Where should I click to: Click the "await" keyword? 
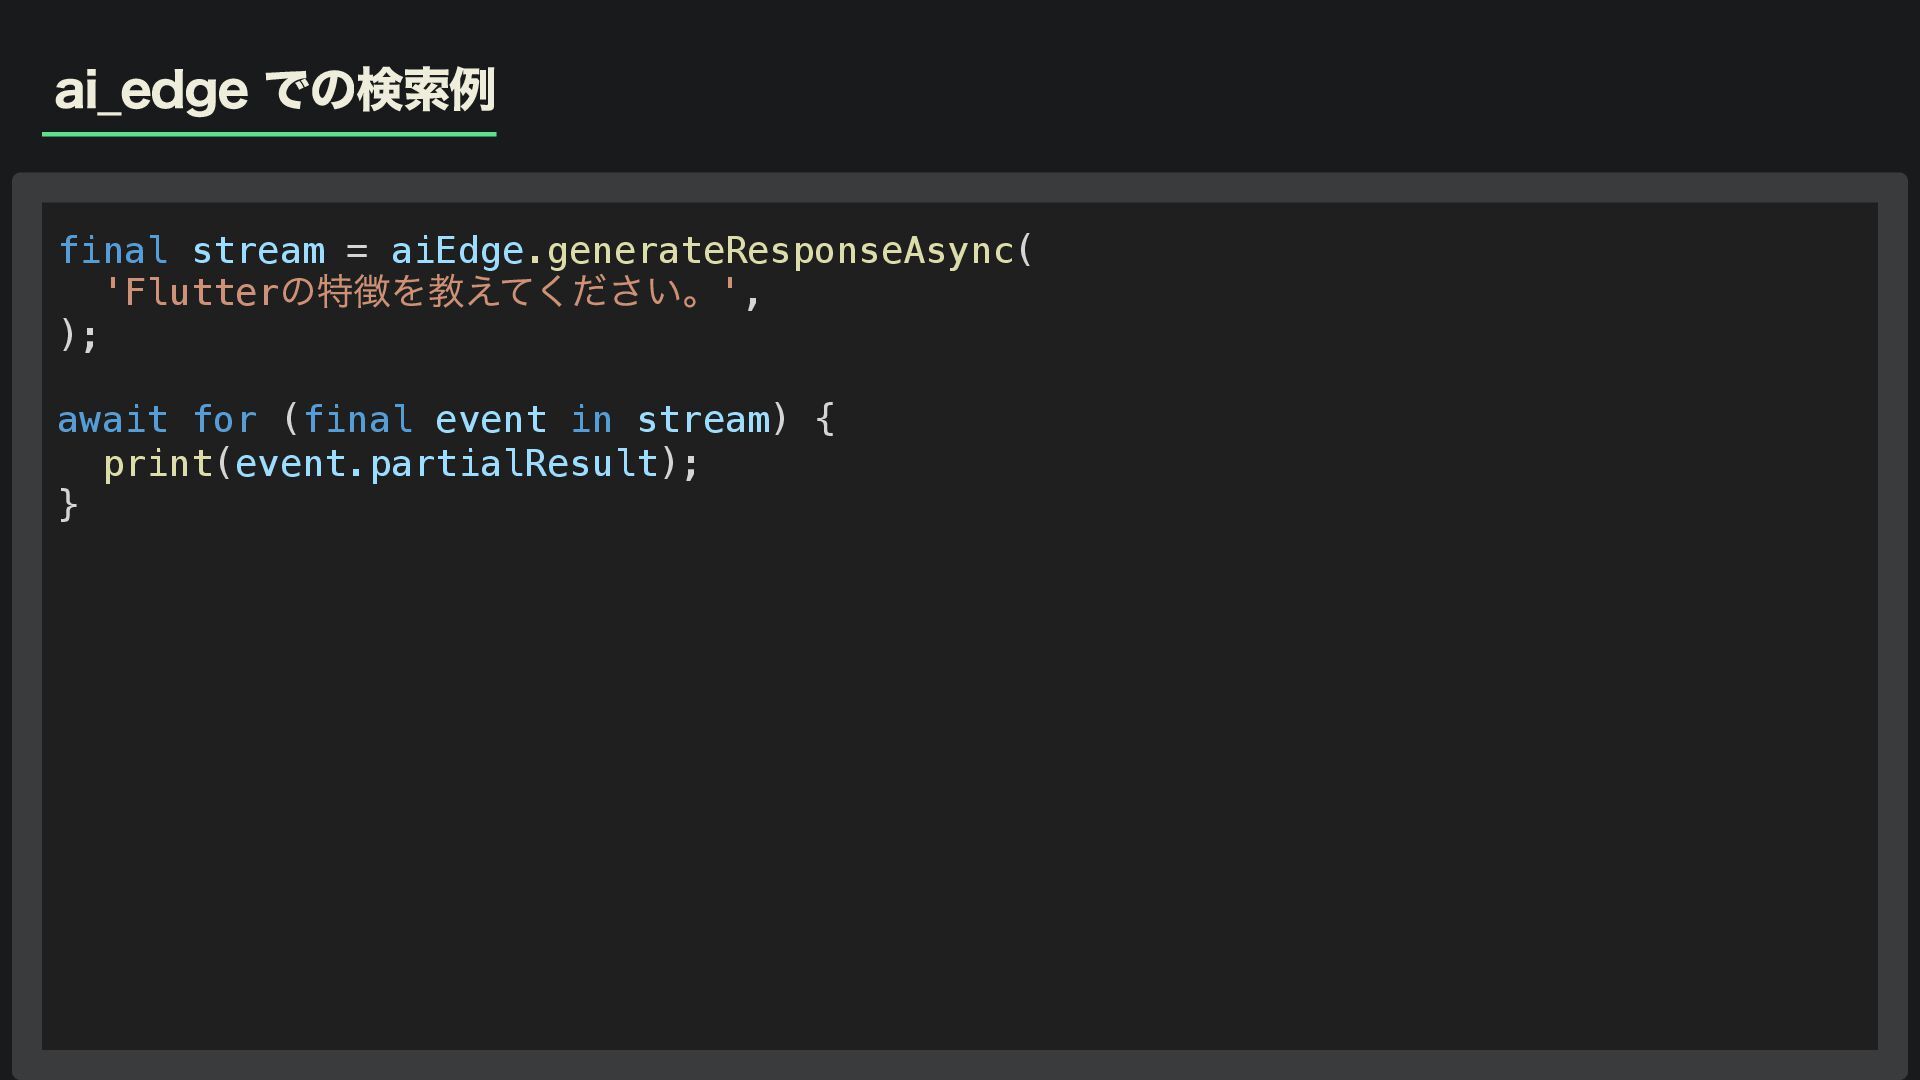click(x=112, y=419)
